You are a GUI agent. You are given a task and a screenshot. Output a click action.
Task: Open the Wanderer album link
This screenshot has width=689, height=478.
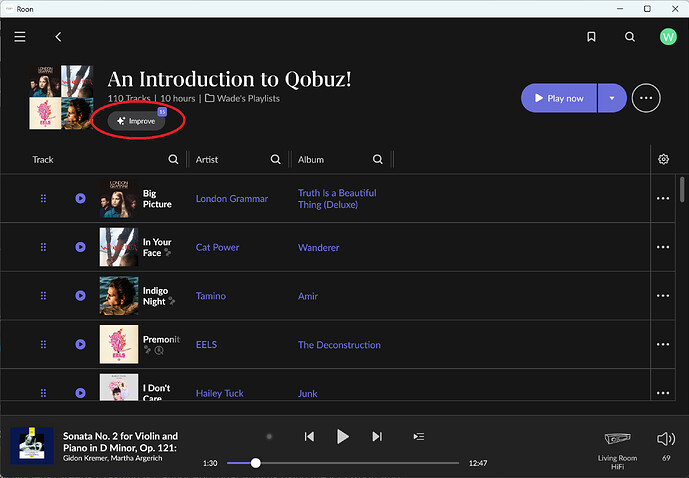click(319, 248)
